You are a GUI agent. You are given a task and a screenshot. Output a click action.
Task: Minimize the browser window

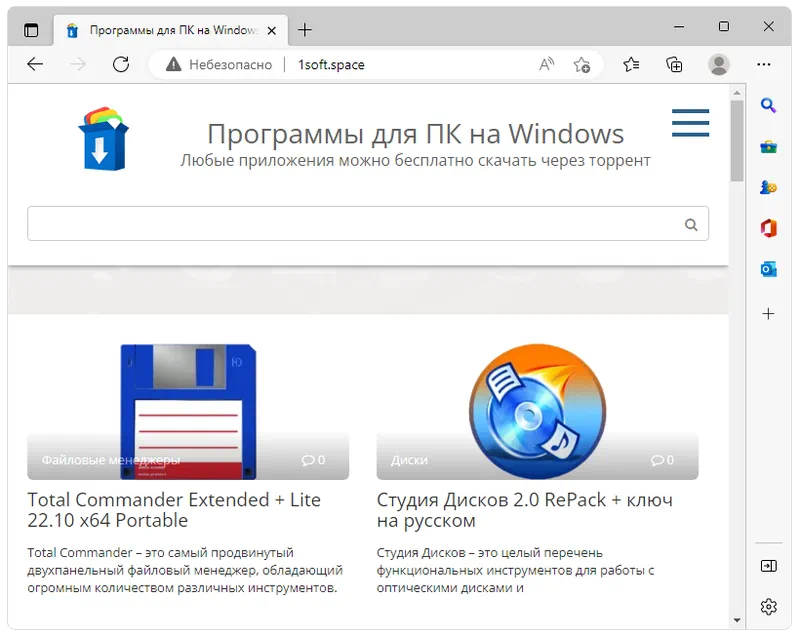click(x=679, y=27)
